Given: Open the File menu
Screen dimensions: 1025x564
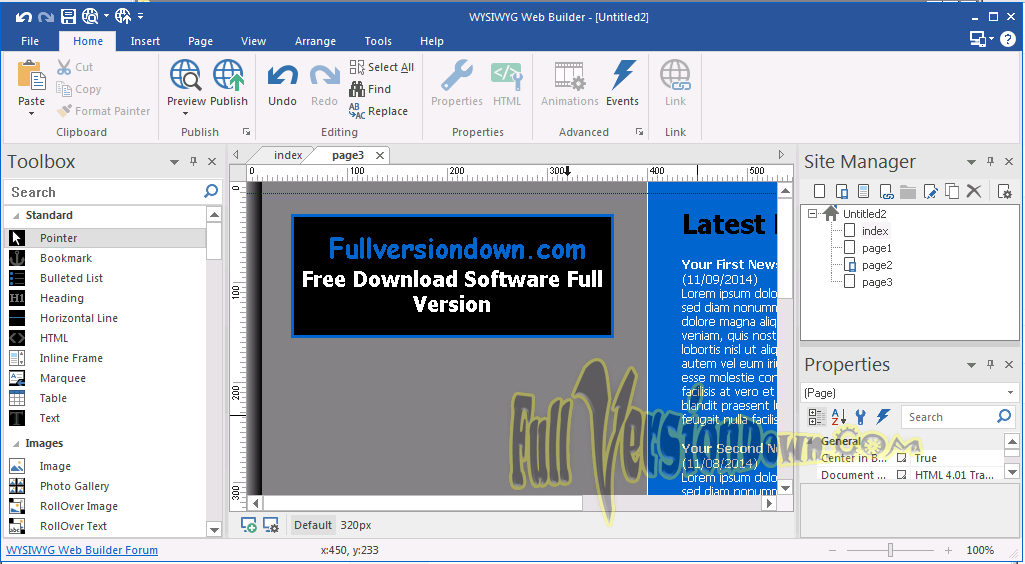Looking at the screenshot, I should tap(30, 41).
